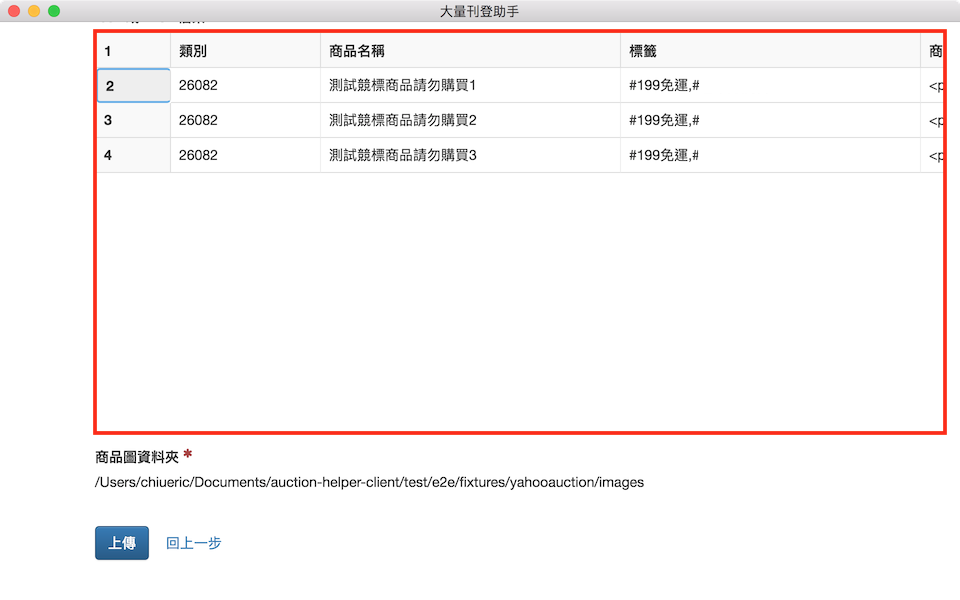Minimize the window with the yellow button
Screen dimensions: 960x600
[34, 11]
